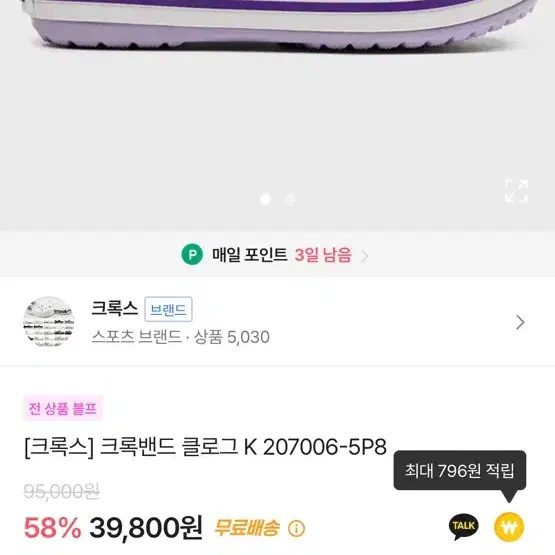Tap the 39,800원 sale price
555x555 pixels.
[x=146, y=528]
